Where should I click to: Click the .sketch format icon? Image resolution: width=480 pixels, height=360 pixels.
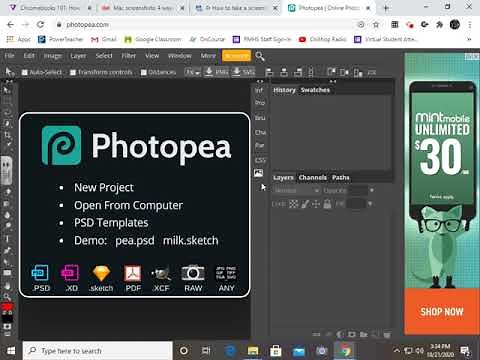101,278
